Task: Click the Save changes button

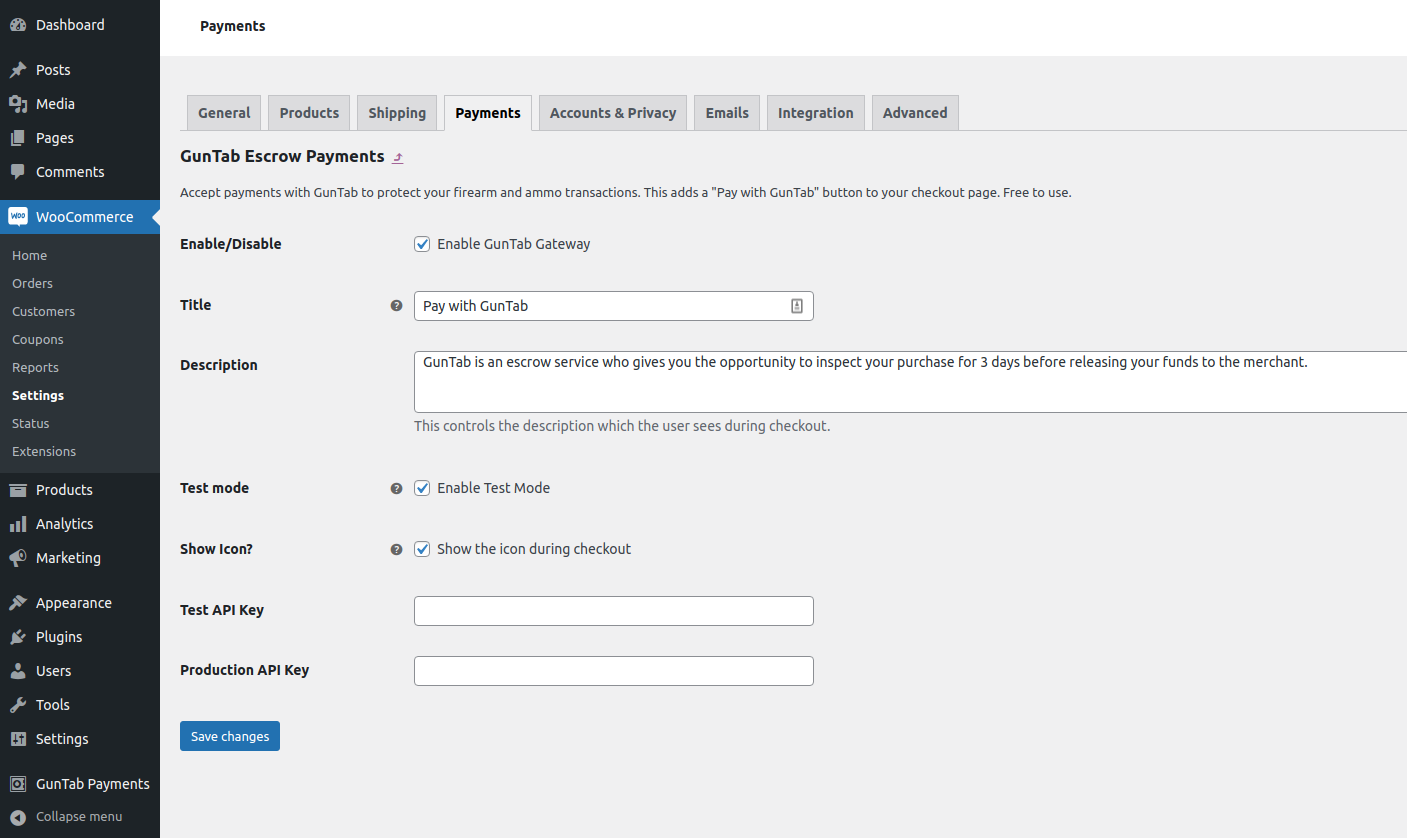Action: click(x=230, y=736)
